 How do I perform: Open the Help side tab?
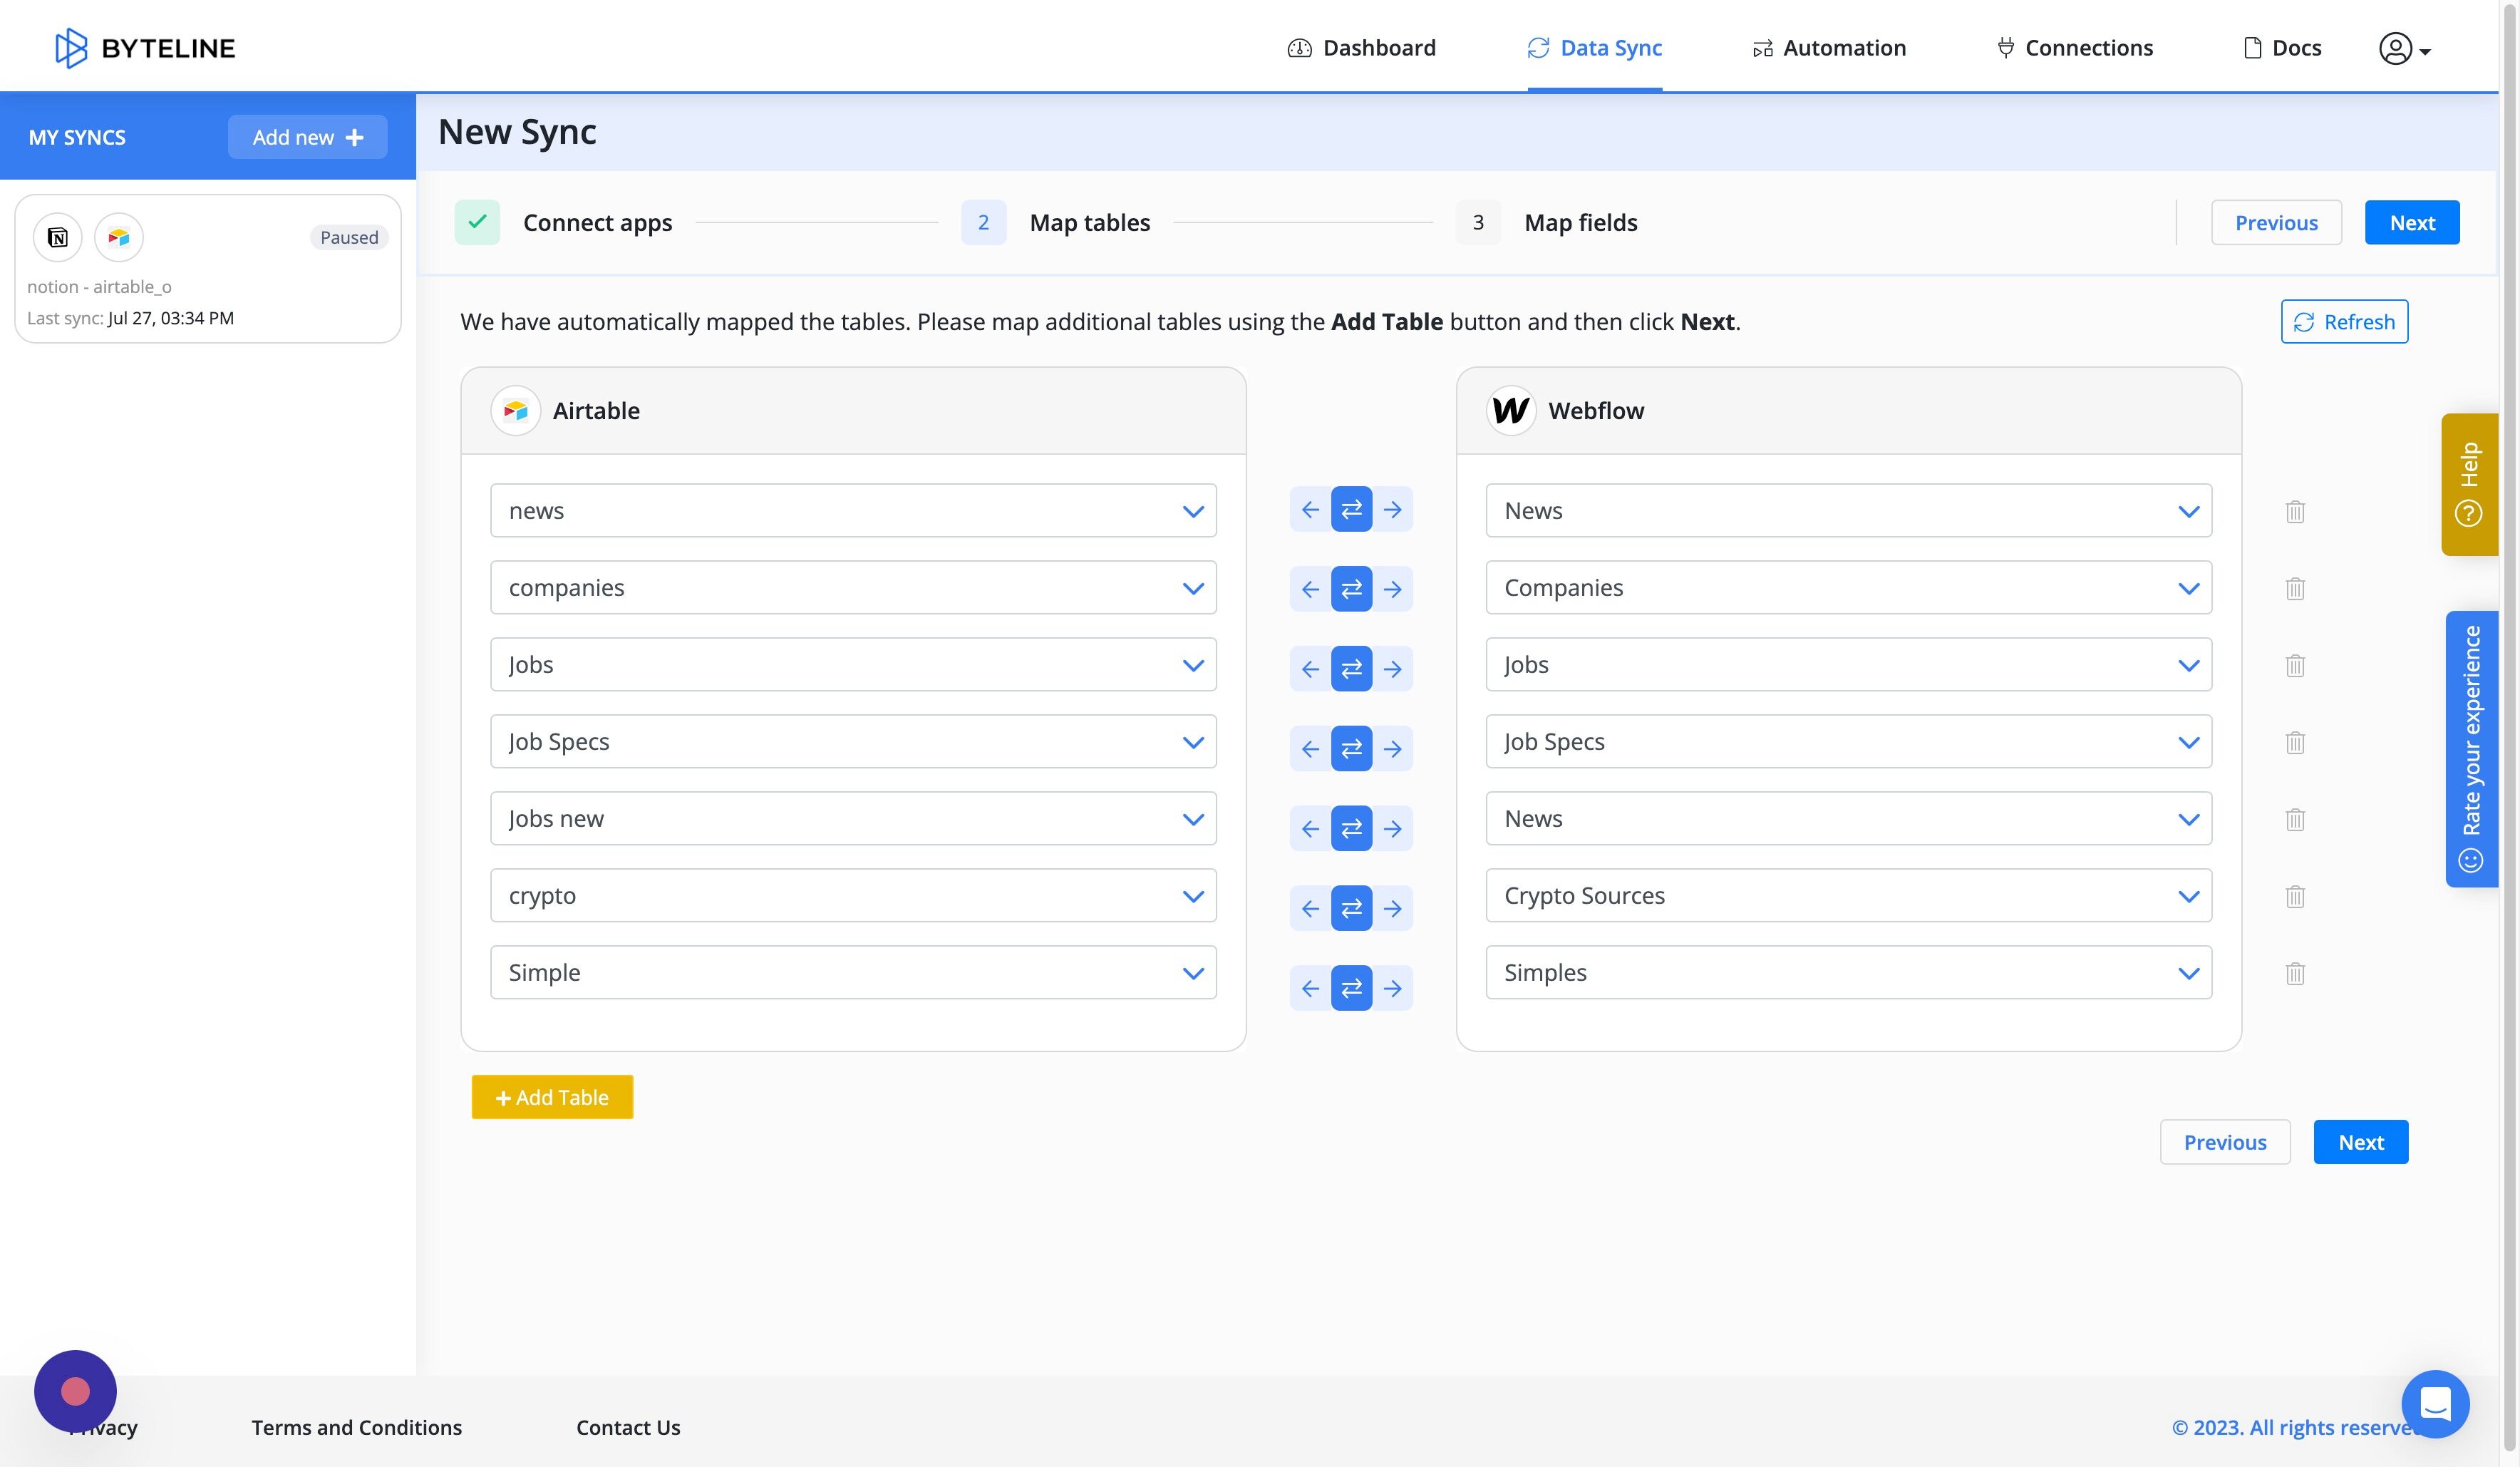click(2469, 484)
